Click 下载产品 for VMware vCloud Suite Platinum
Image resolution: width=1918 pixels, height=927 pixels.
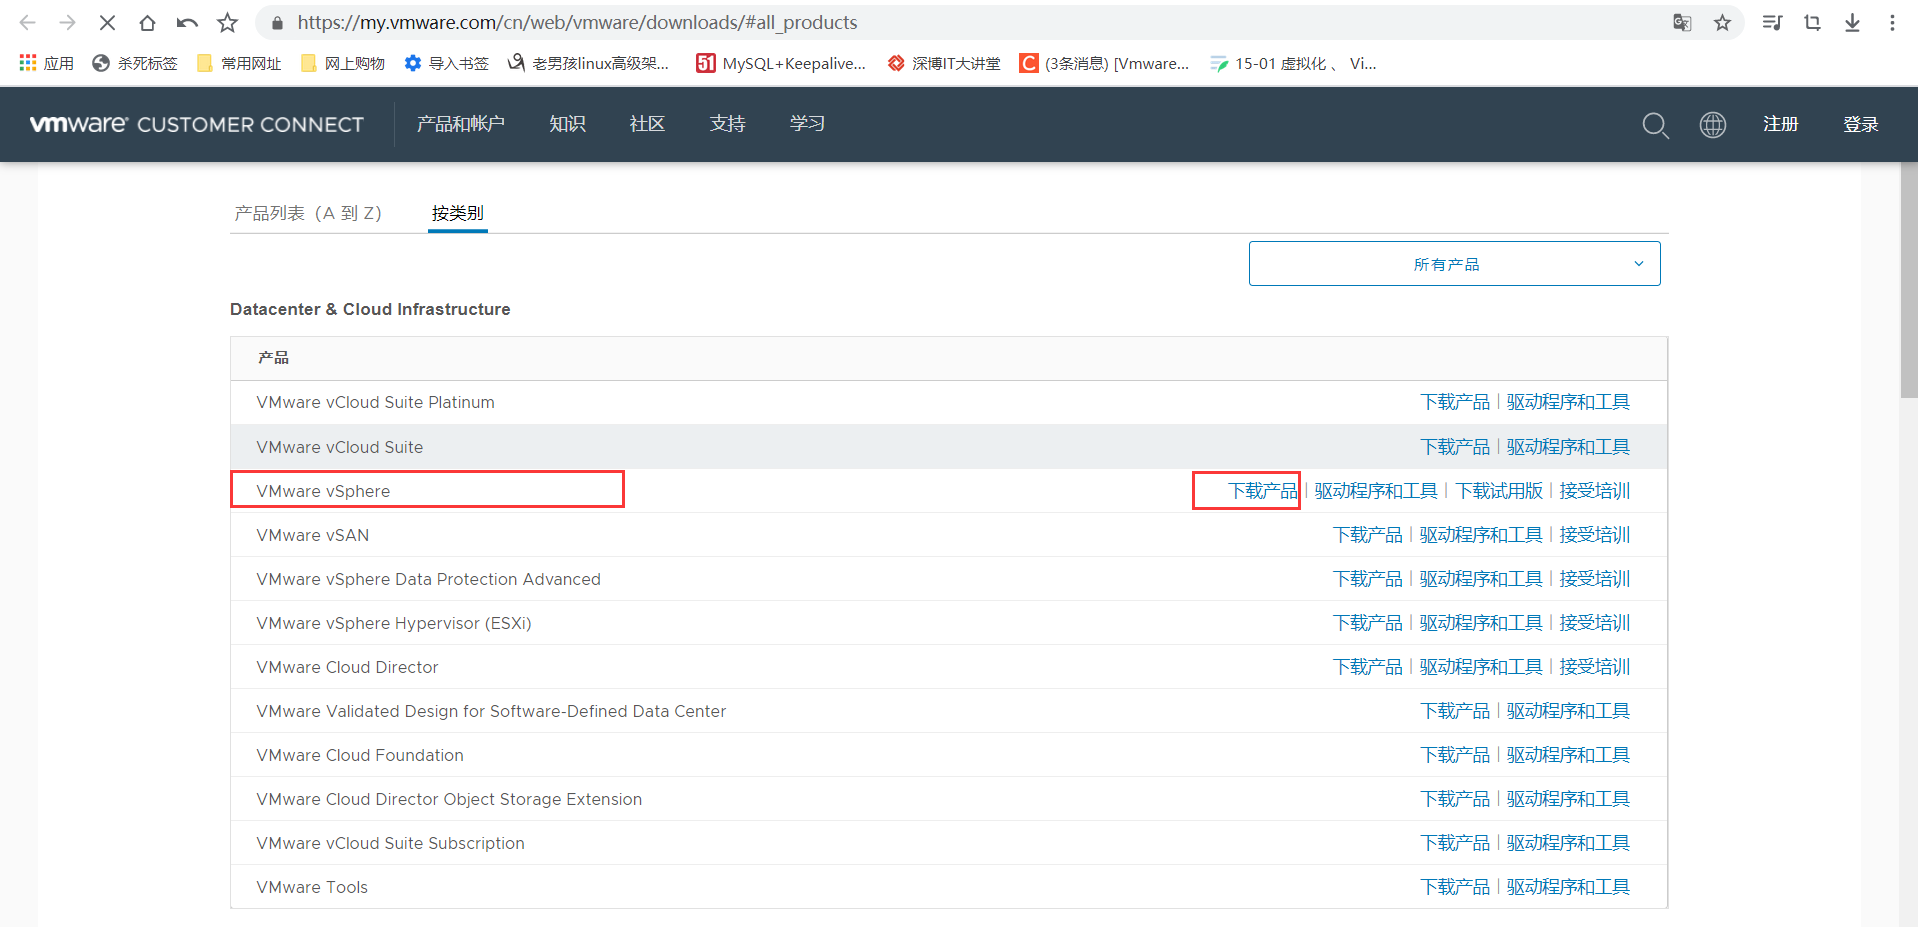coord(1455,402)
